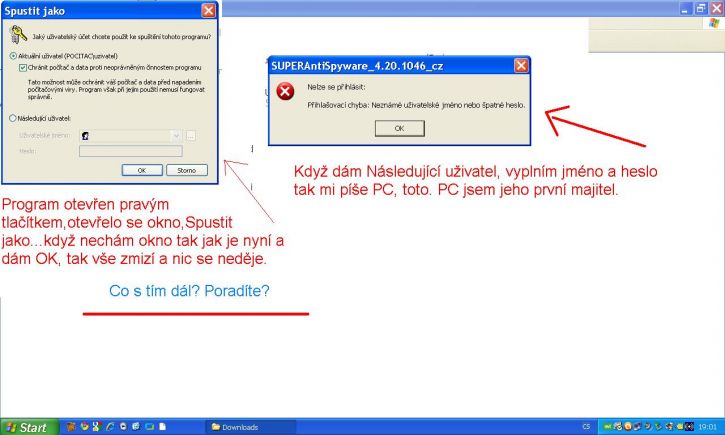Toggle 'Chránit počítač a data' checkbox
The width and height of the screenshot is (725, 435).
[23, 67]
